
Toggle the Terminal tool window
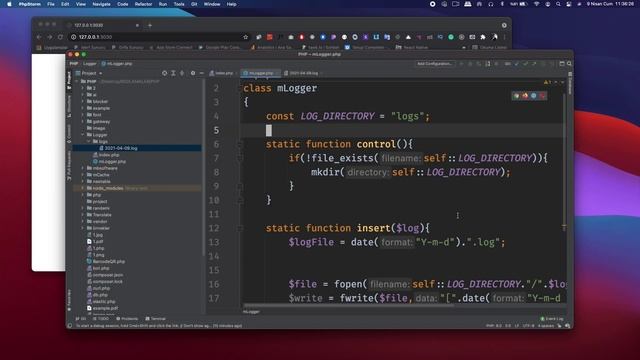point(156,319)
